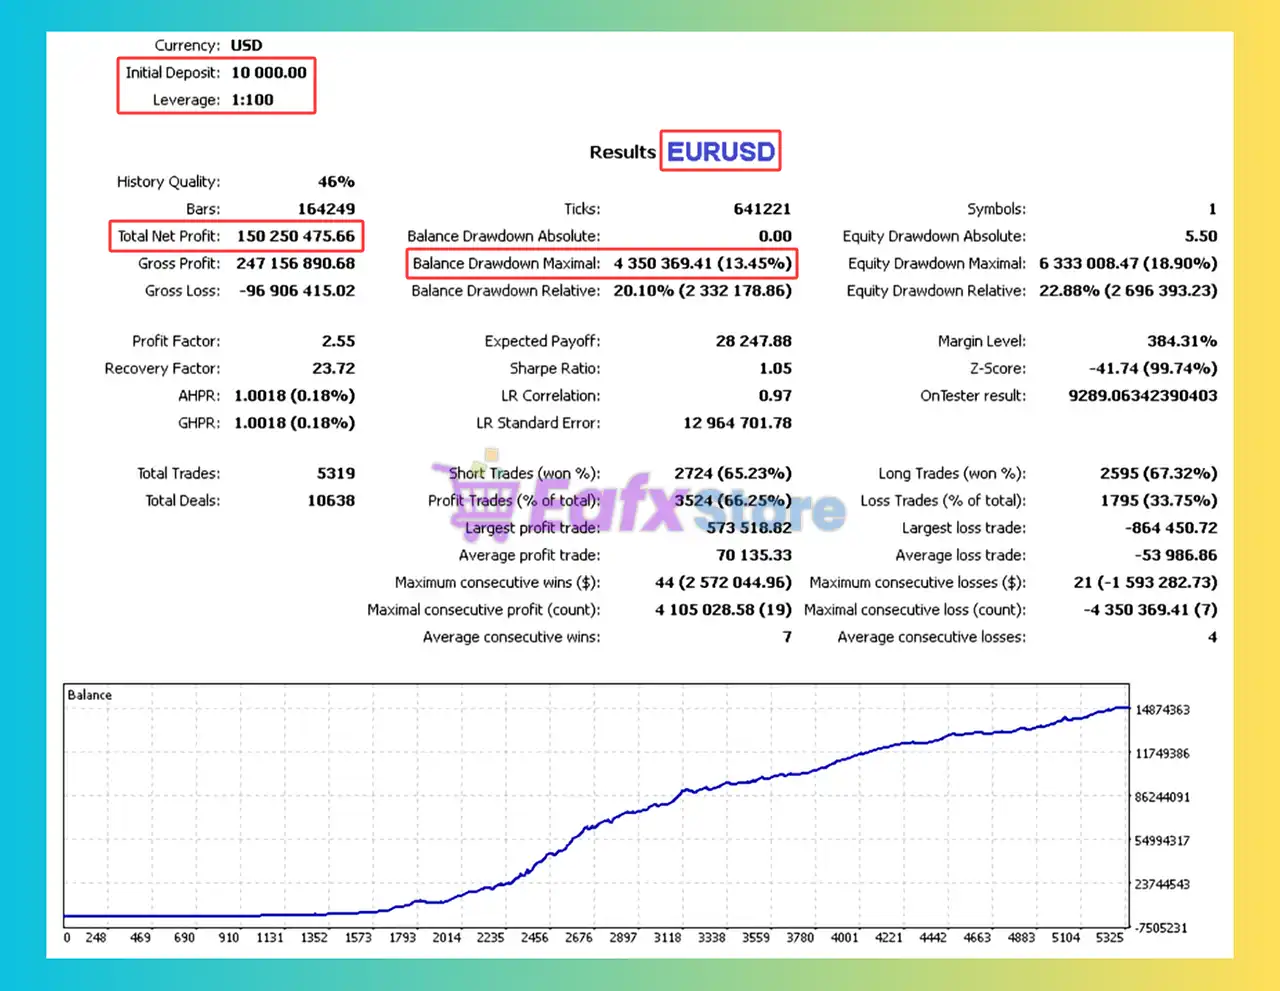Select the Total Net Profit value
Image resolution: width=1280 pixels, height=991 pixels.
[295, 237]
